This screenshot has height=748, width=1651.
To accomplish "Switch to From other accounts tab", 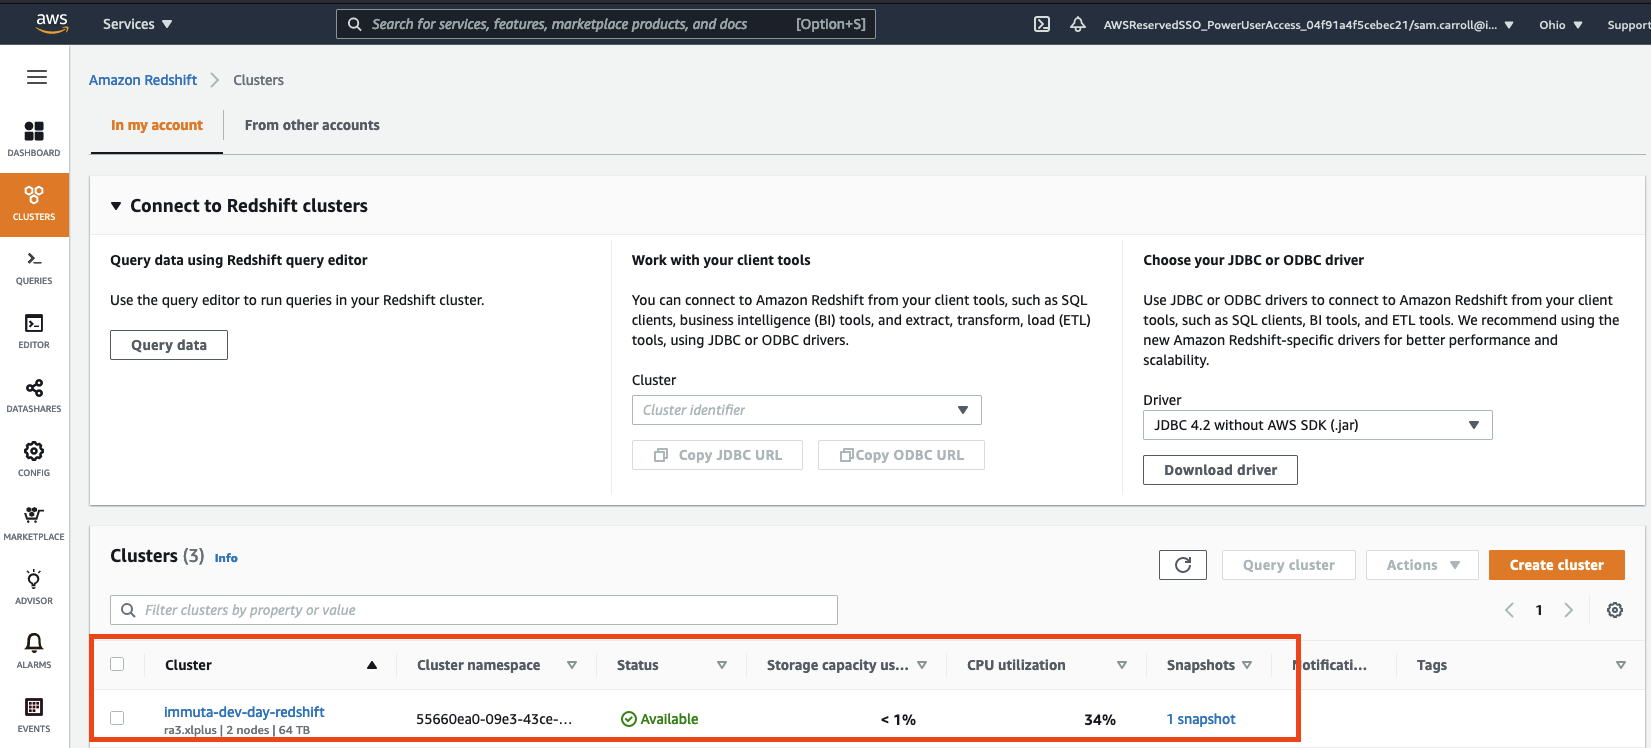I will (x=312, y=125).
